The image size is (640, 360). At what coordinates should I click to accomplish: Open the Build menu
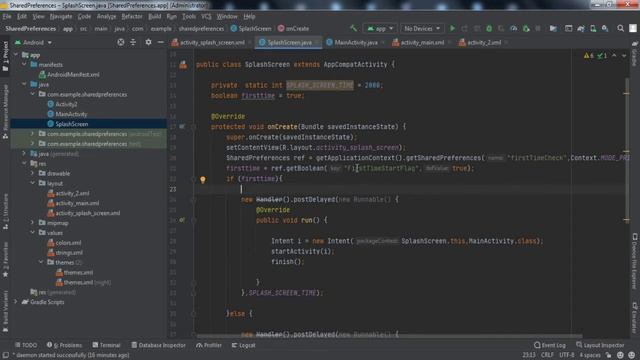point(154,16)
